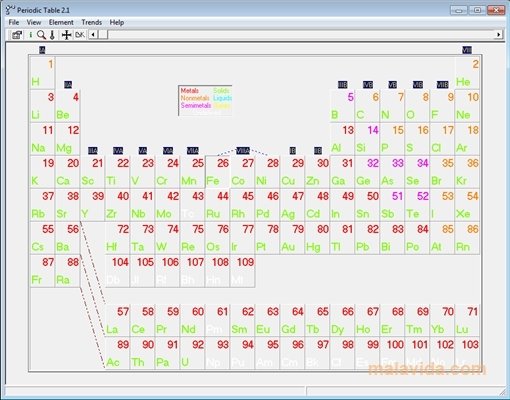Select Oxygen (O) element 8

pos(417,106)
